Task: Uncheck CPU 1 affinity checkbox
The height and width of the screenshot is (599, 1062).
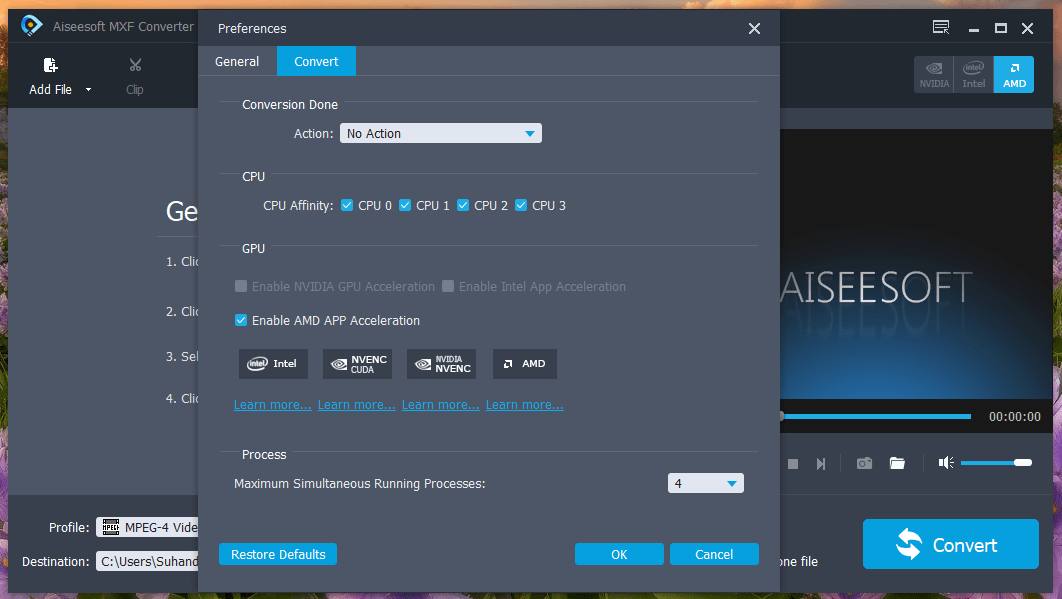Action: (405, 205)
